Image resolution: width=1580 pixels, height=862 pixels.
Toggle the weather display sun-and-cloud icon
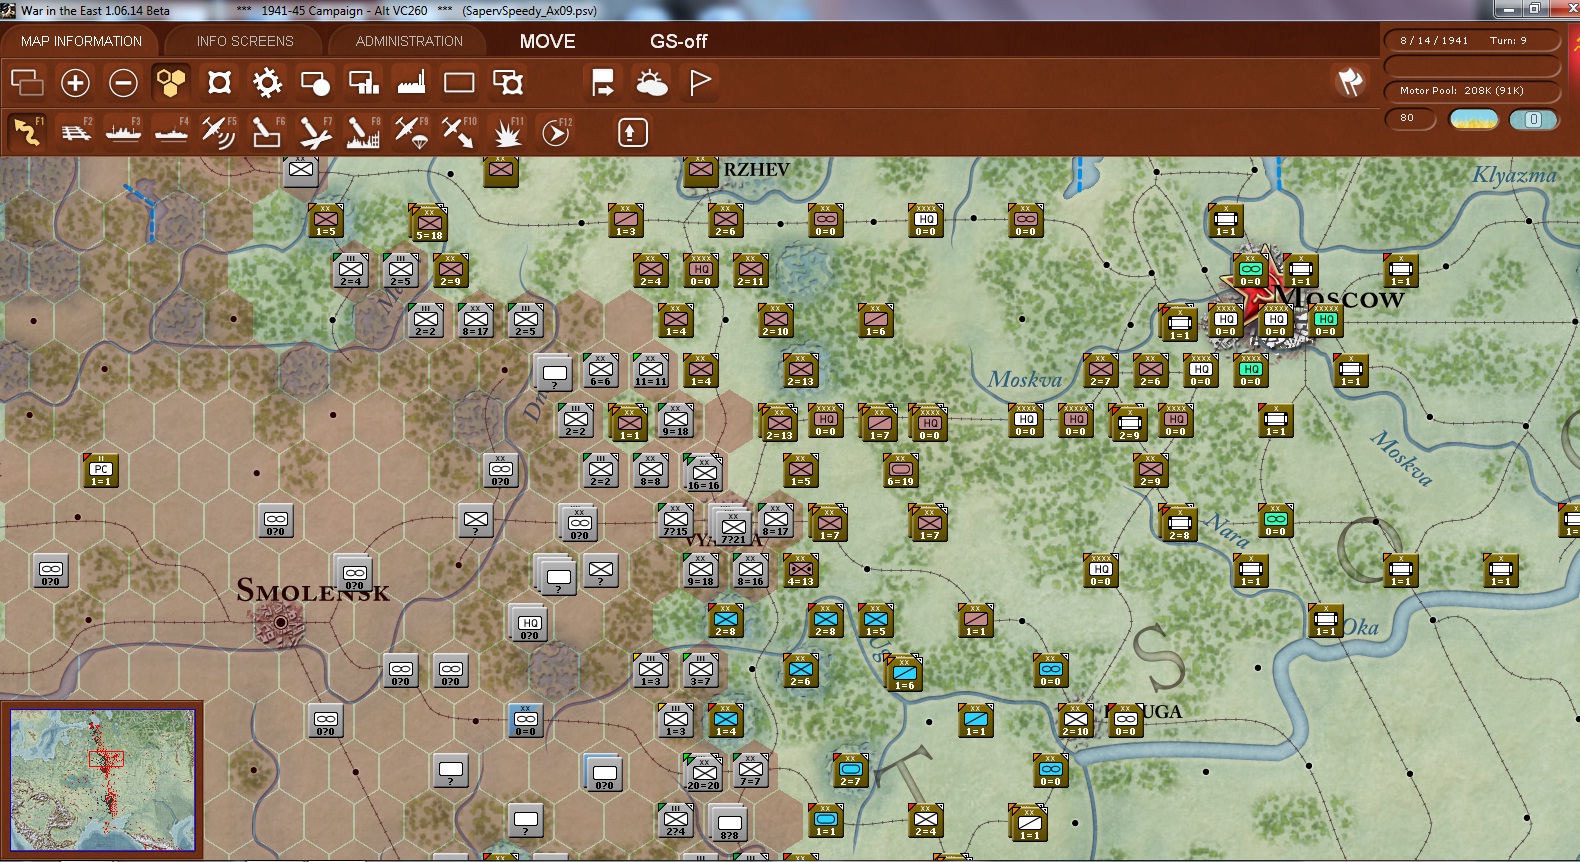652,82
